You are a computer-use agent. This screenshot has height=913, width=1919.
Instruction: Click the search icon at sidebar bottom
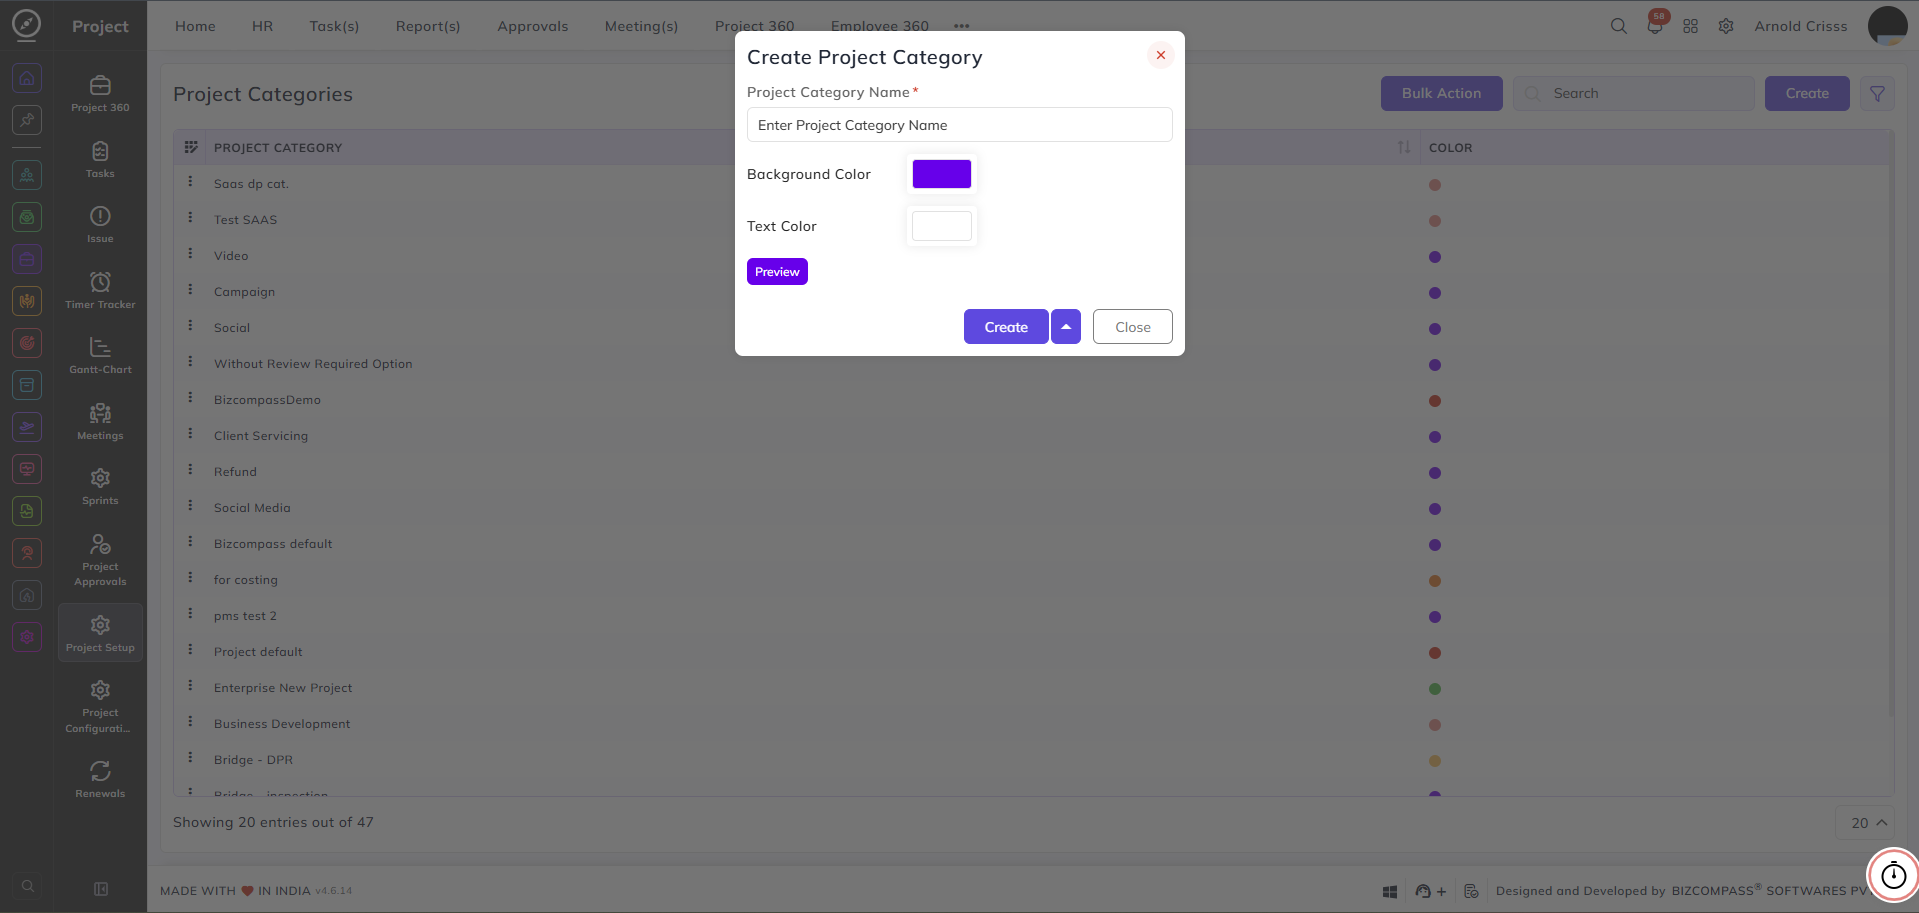[x=27, y=886]
